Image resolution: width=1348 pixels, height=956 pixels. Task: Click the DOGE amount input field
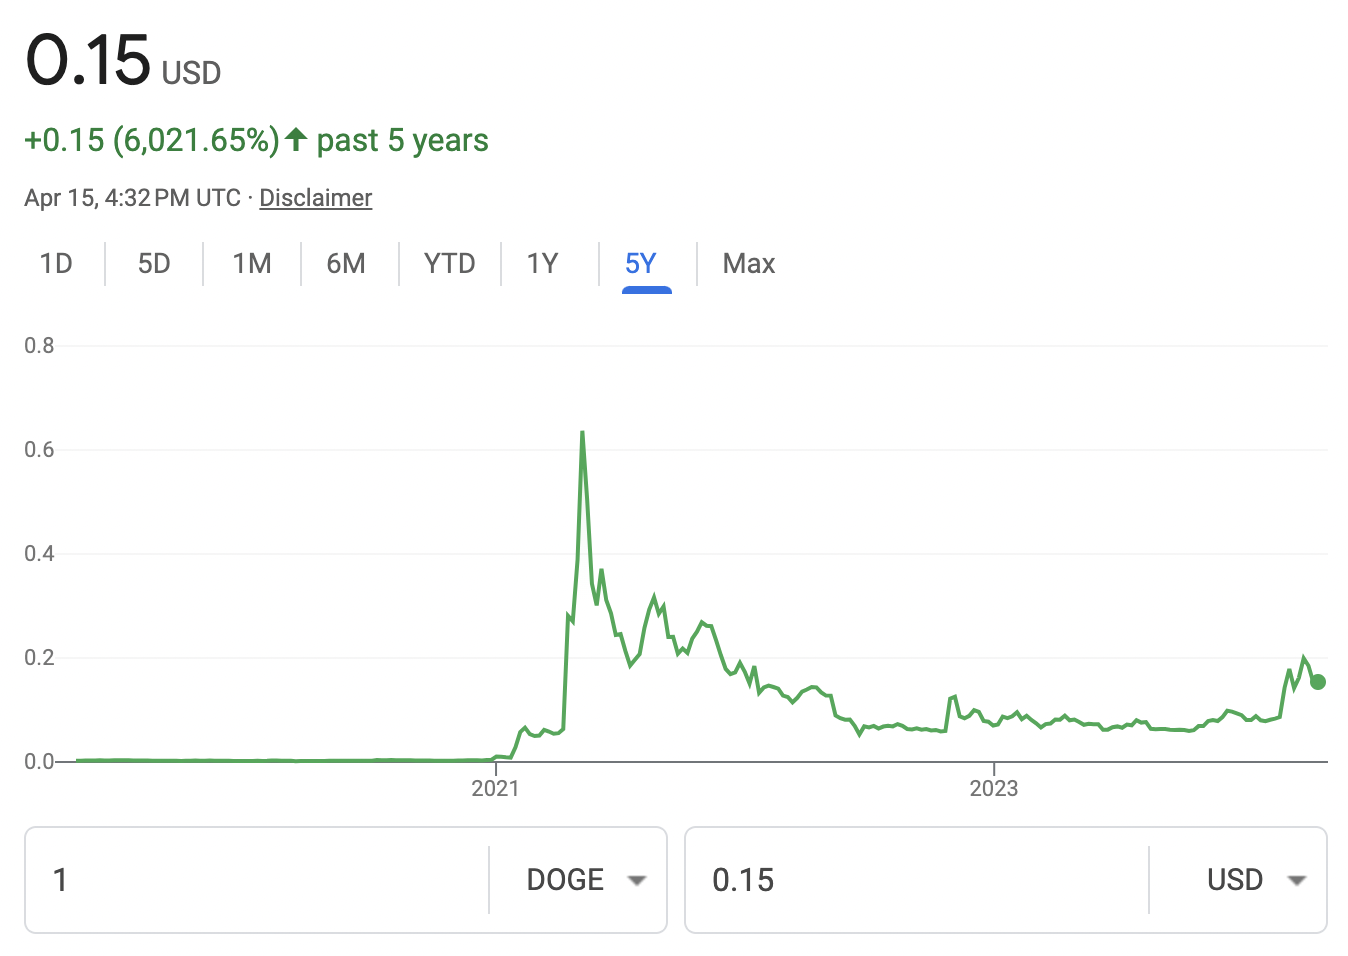[256, 880]
